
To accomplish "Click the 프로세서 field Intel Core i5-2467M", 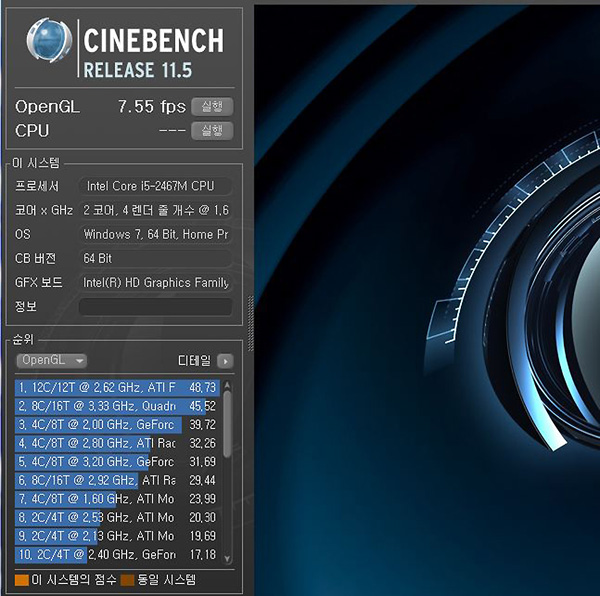I will tap(155, 186).
